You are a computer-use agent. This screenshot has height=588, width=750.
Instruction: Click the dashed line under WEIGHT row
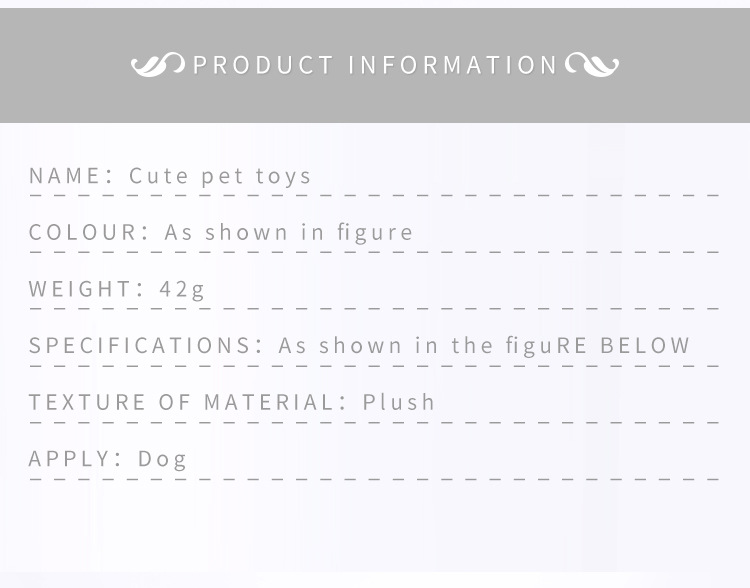pos(375,308)
